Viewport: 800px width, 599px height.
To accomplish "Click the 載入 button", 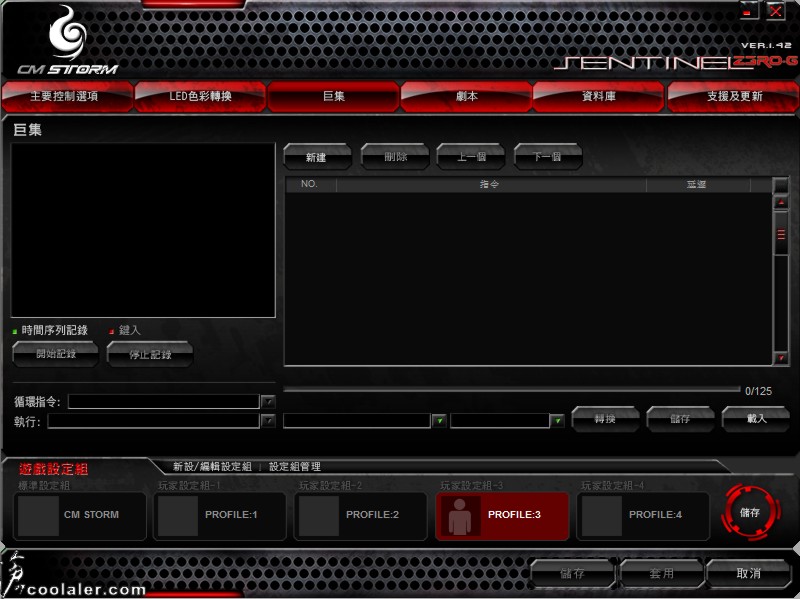I will pyautogui.click(x=756, y=419).
